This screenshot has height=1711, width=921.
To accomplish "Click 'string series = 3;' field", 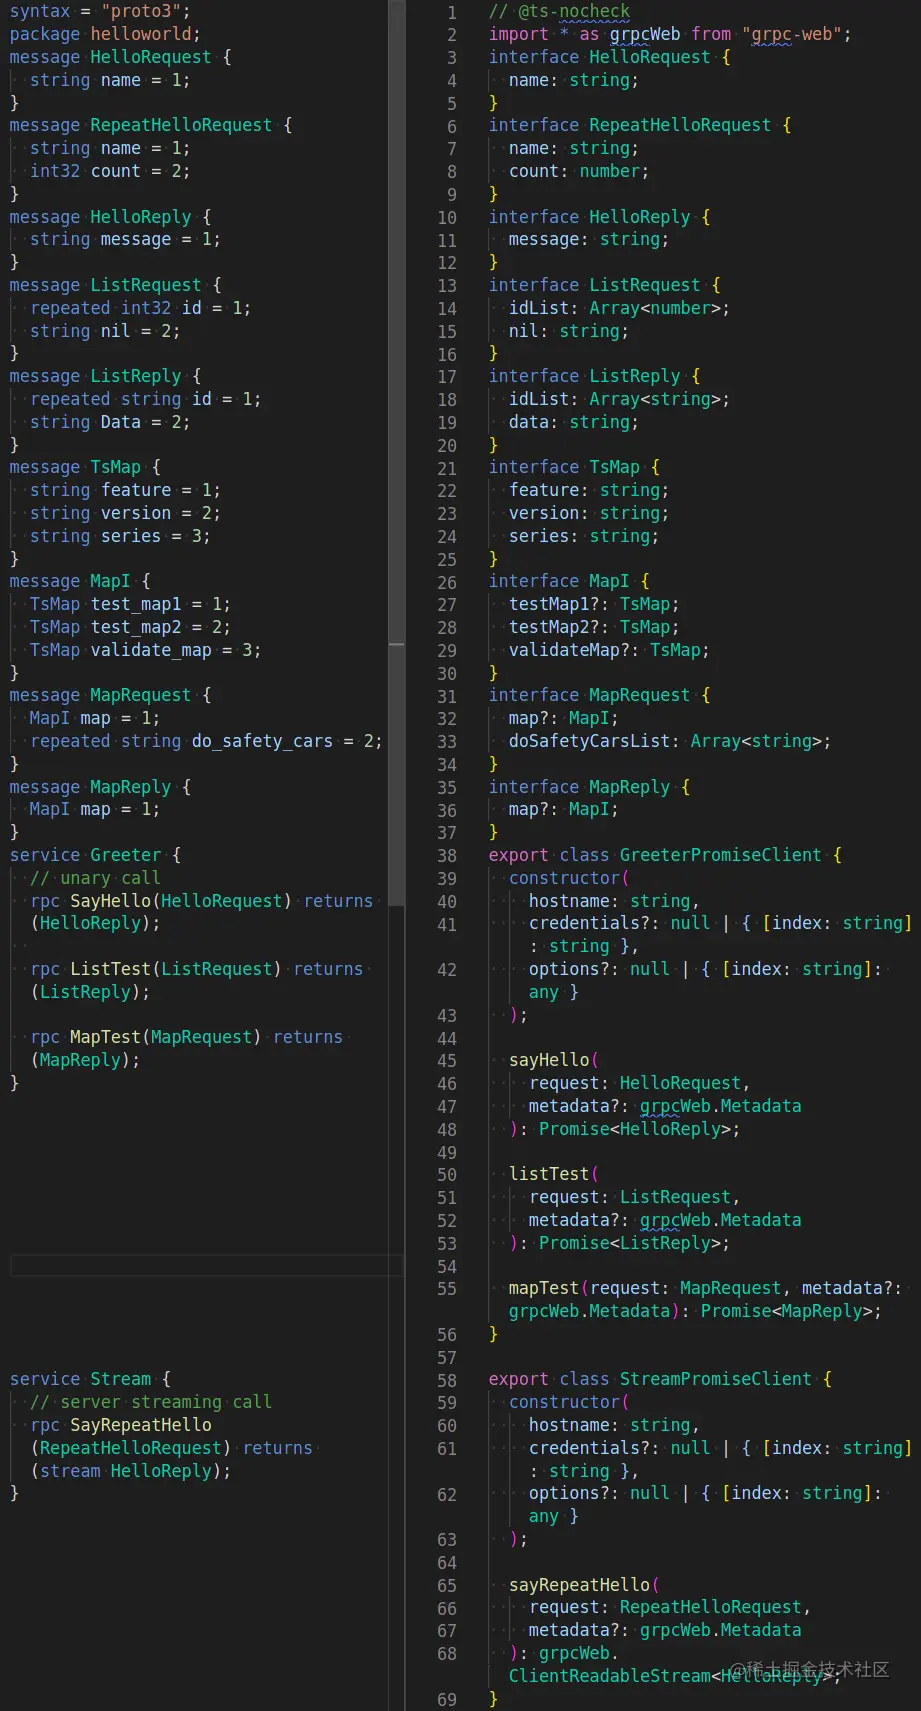I will tap(120, 536).
